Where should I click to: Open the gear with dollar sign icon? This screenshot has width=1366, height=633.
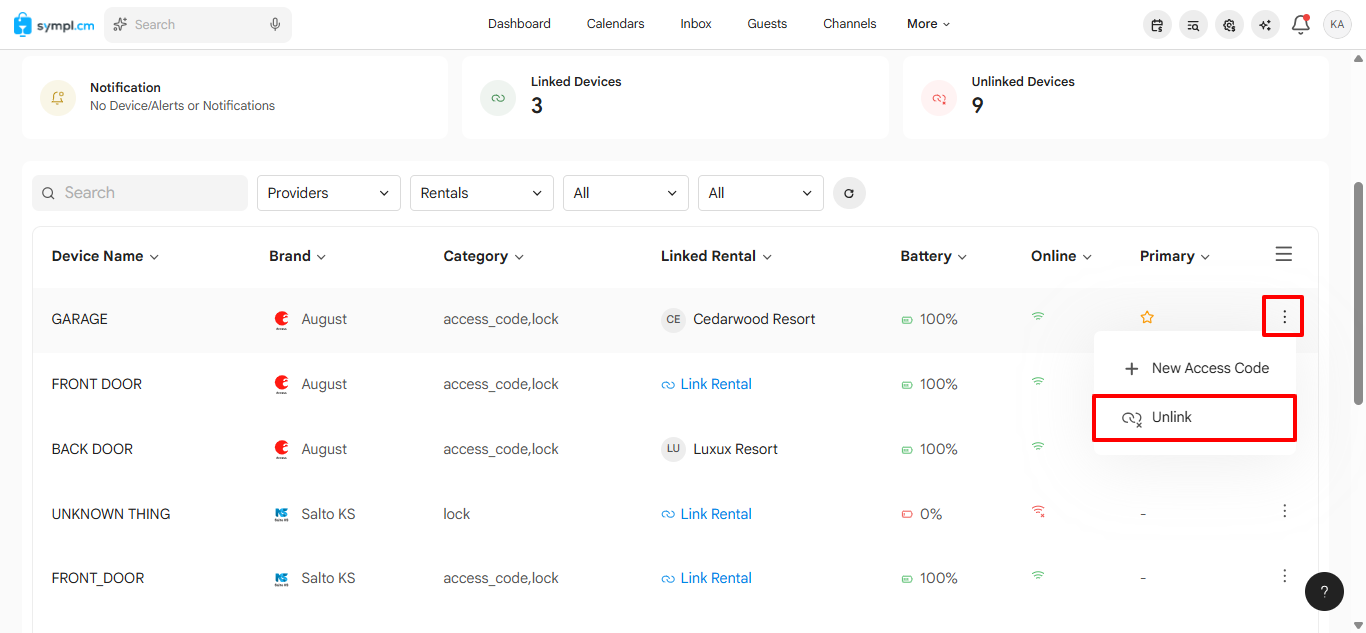pos(1229,25)
